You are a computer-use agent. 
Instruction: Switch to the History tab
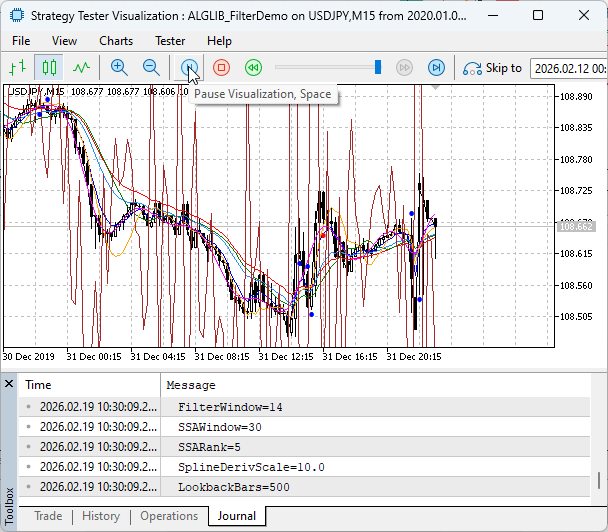101,516
